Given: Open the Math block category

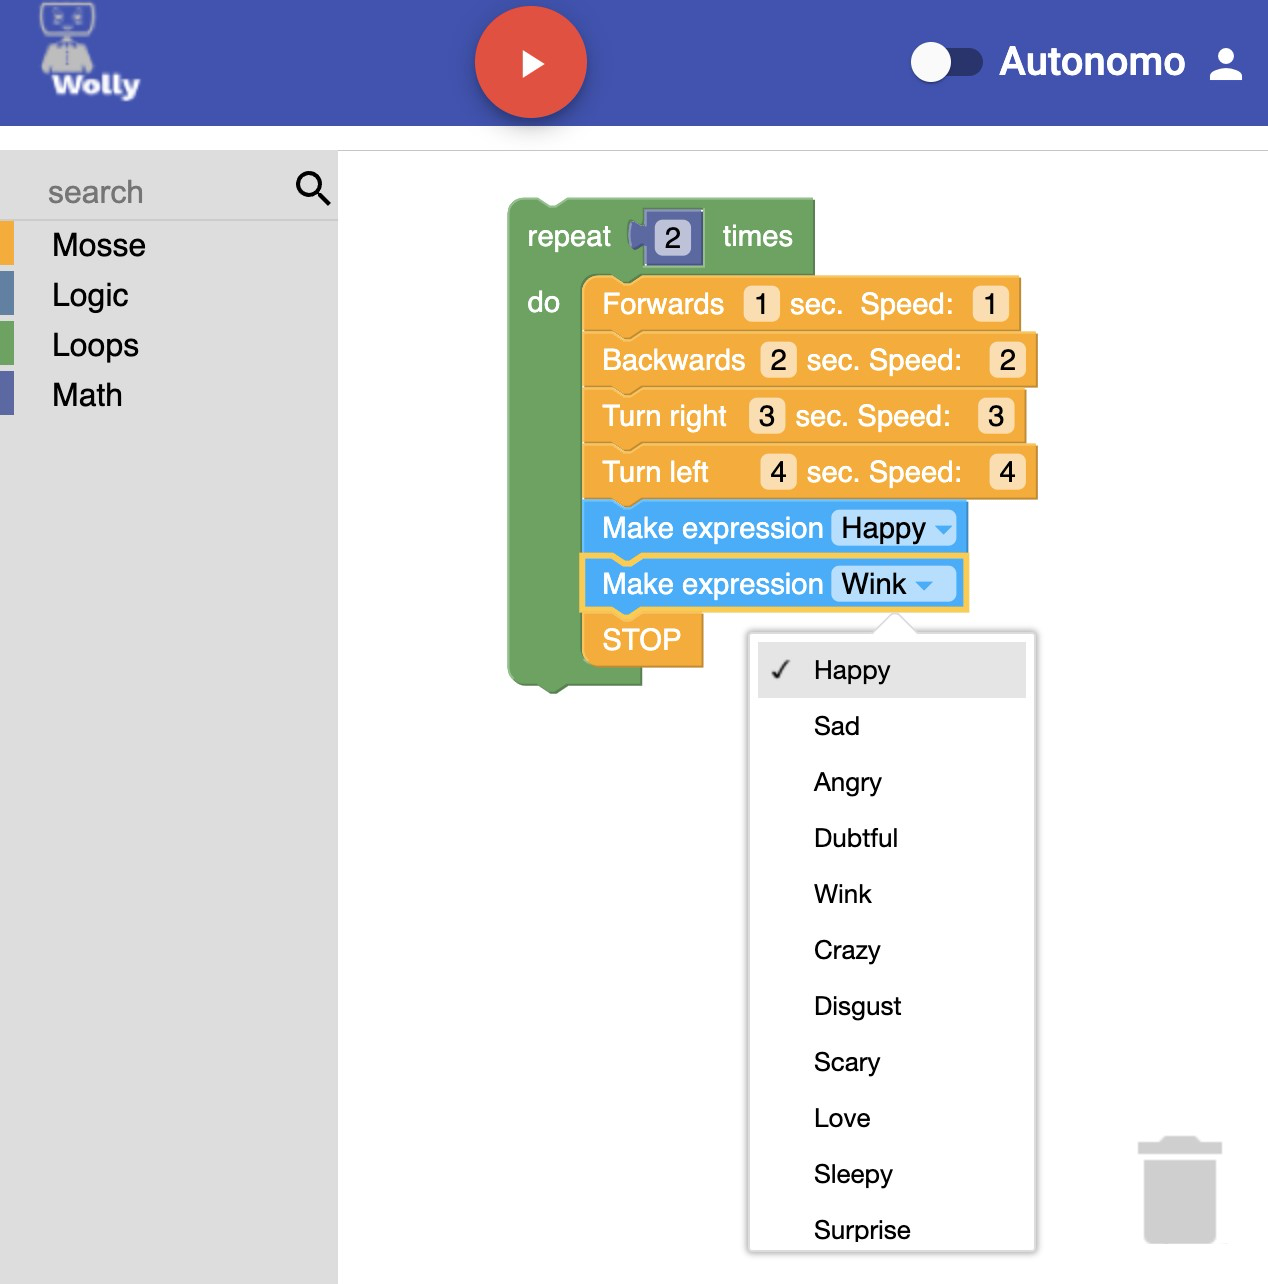Looking at the screenshot, I should [x=87, y=395].
